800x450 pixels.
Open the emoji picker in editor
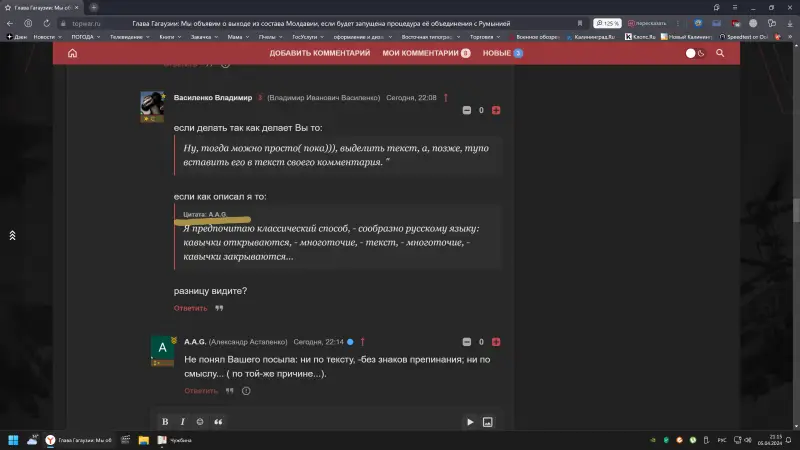[199, 422]
